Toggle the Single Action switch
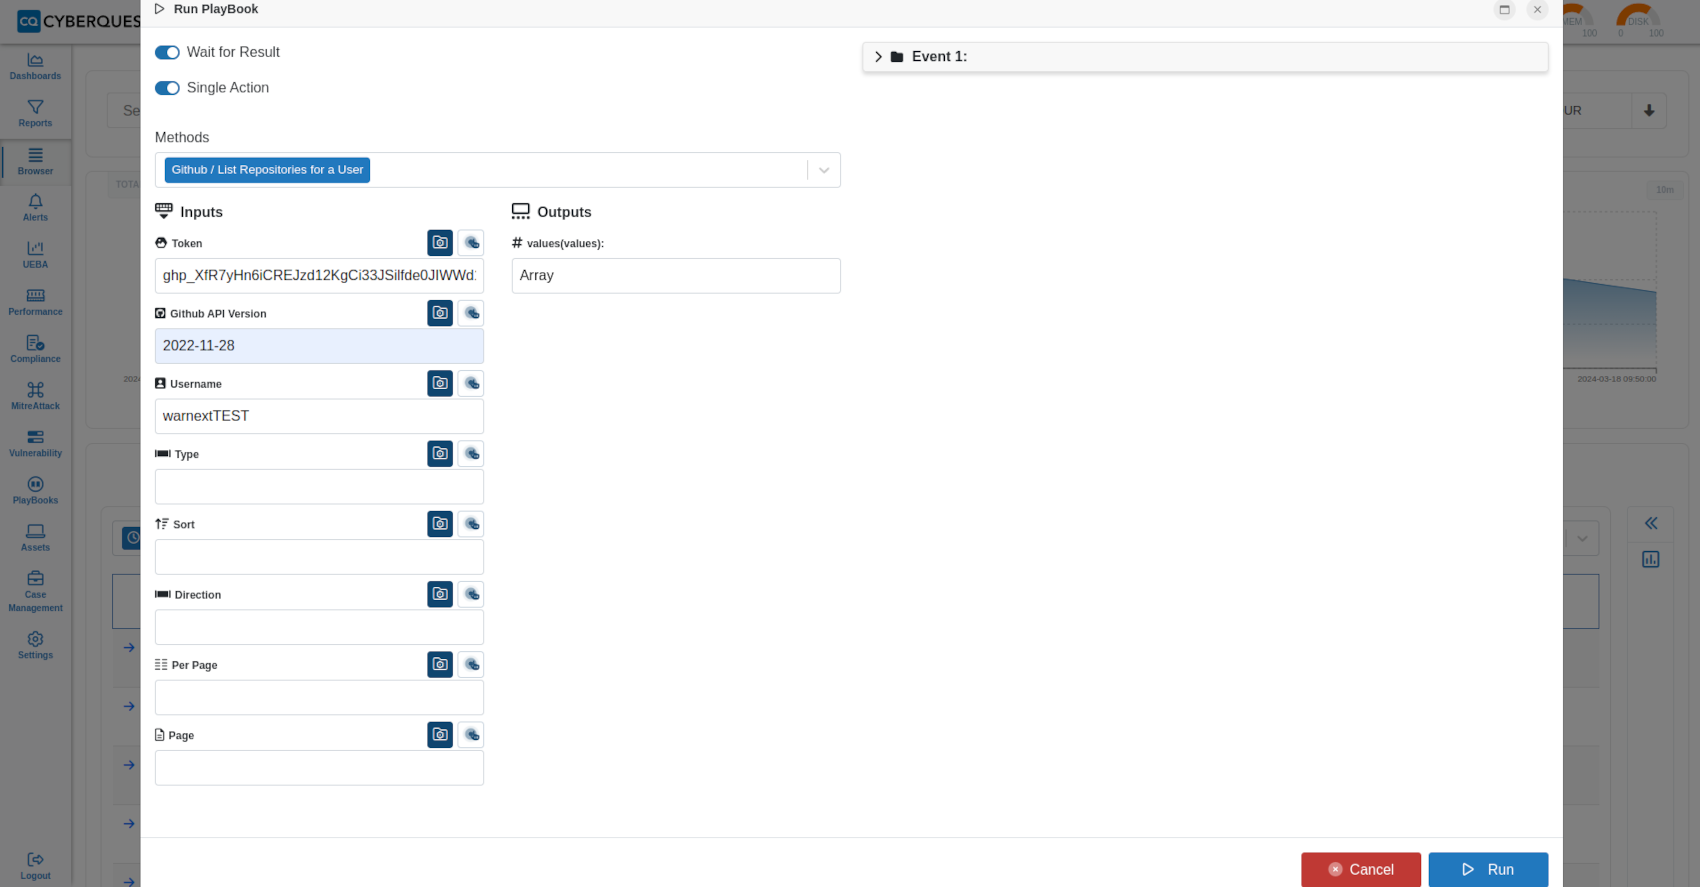The image size is (1700, 887). click(167, 88)
